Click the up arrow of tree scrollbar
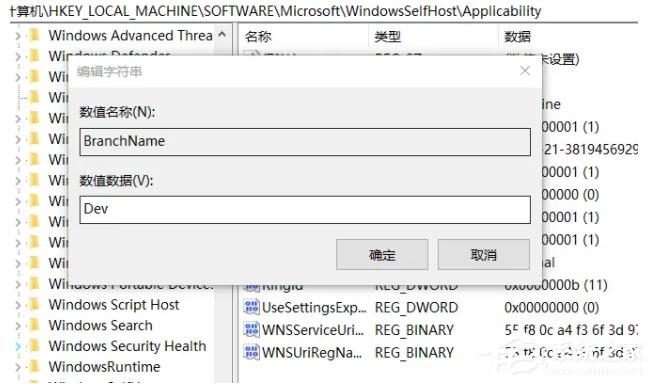The height and width of the screenshot is (384, 652). pyautogui.click(x=222, y=35)
